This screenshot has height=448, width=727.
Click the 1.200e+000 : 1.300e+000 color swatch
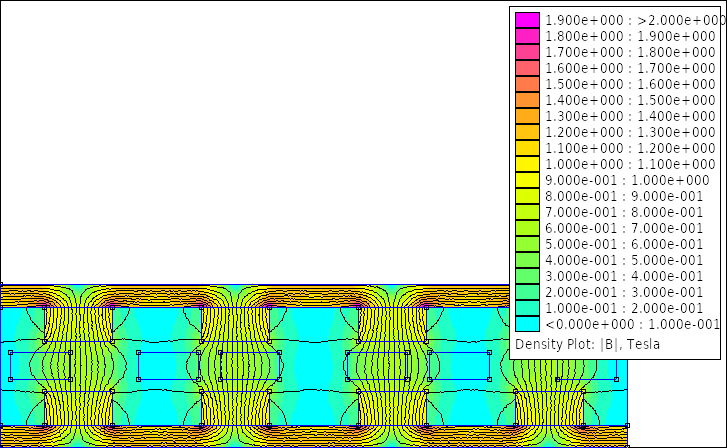[527, 132]
